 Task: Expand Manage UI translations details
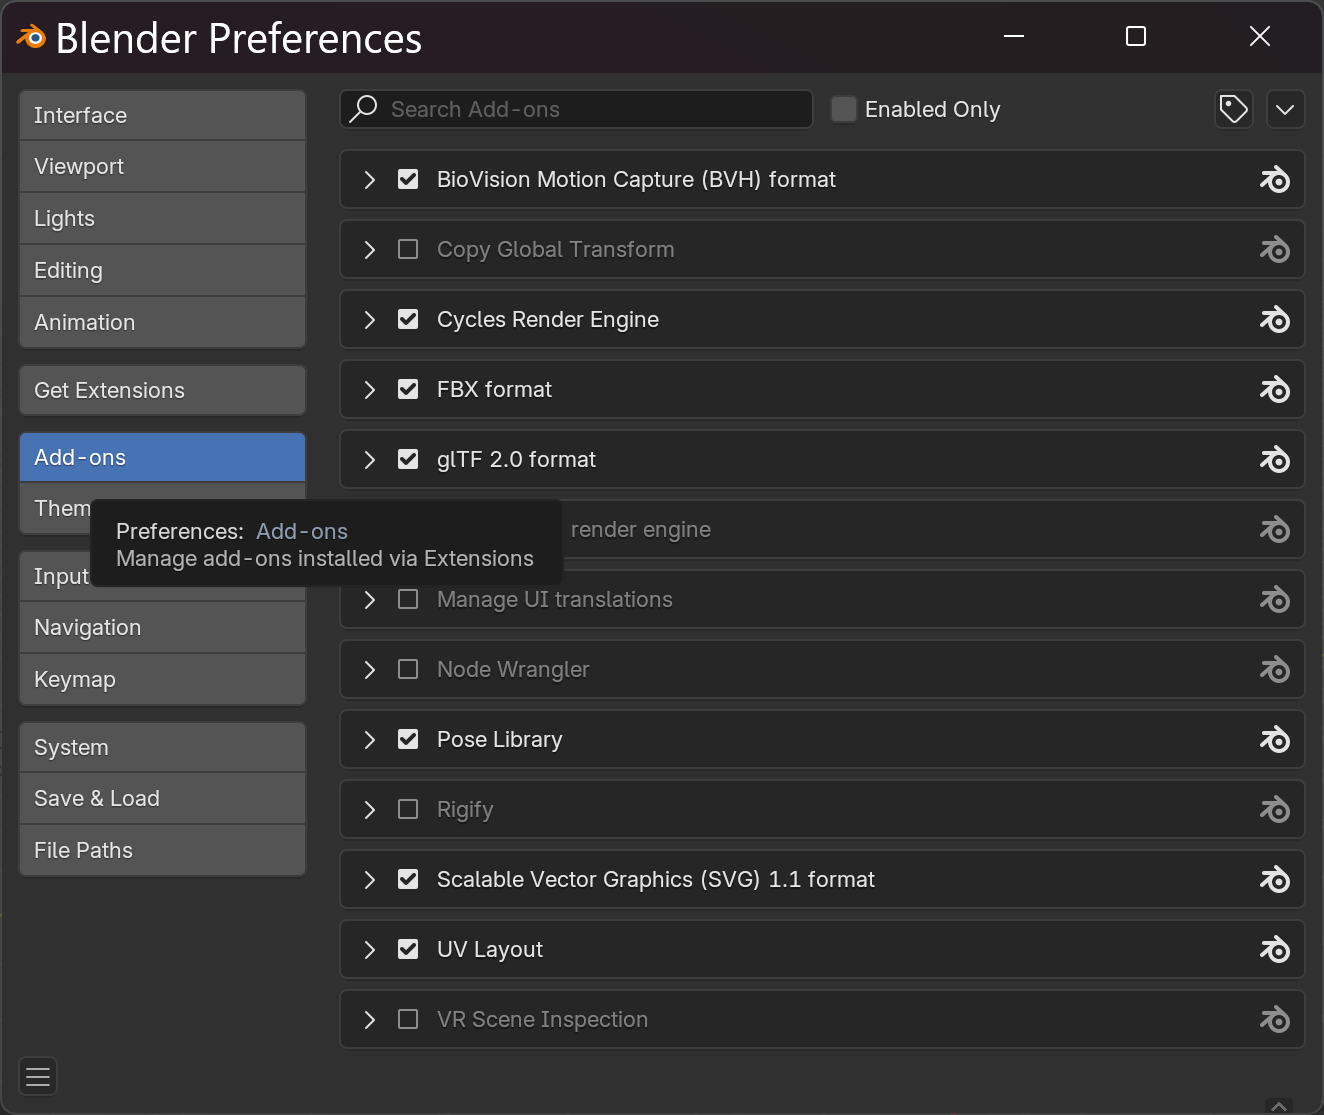[370, 599]
